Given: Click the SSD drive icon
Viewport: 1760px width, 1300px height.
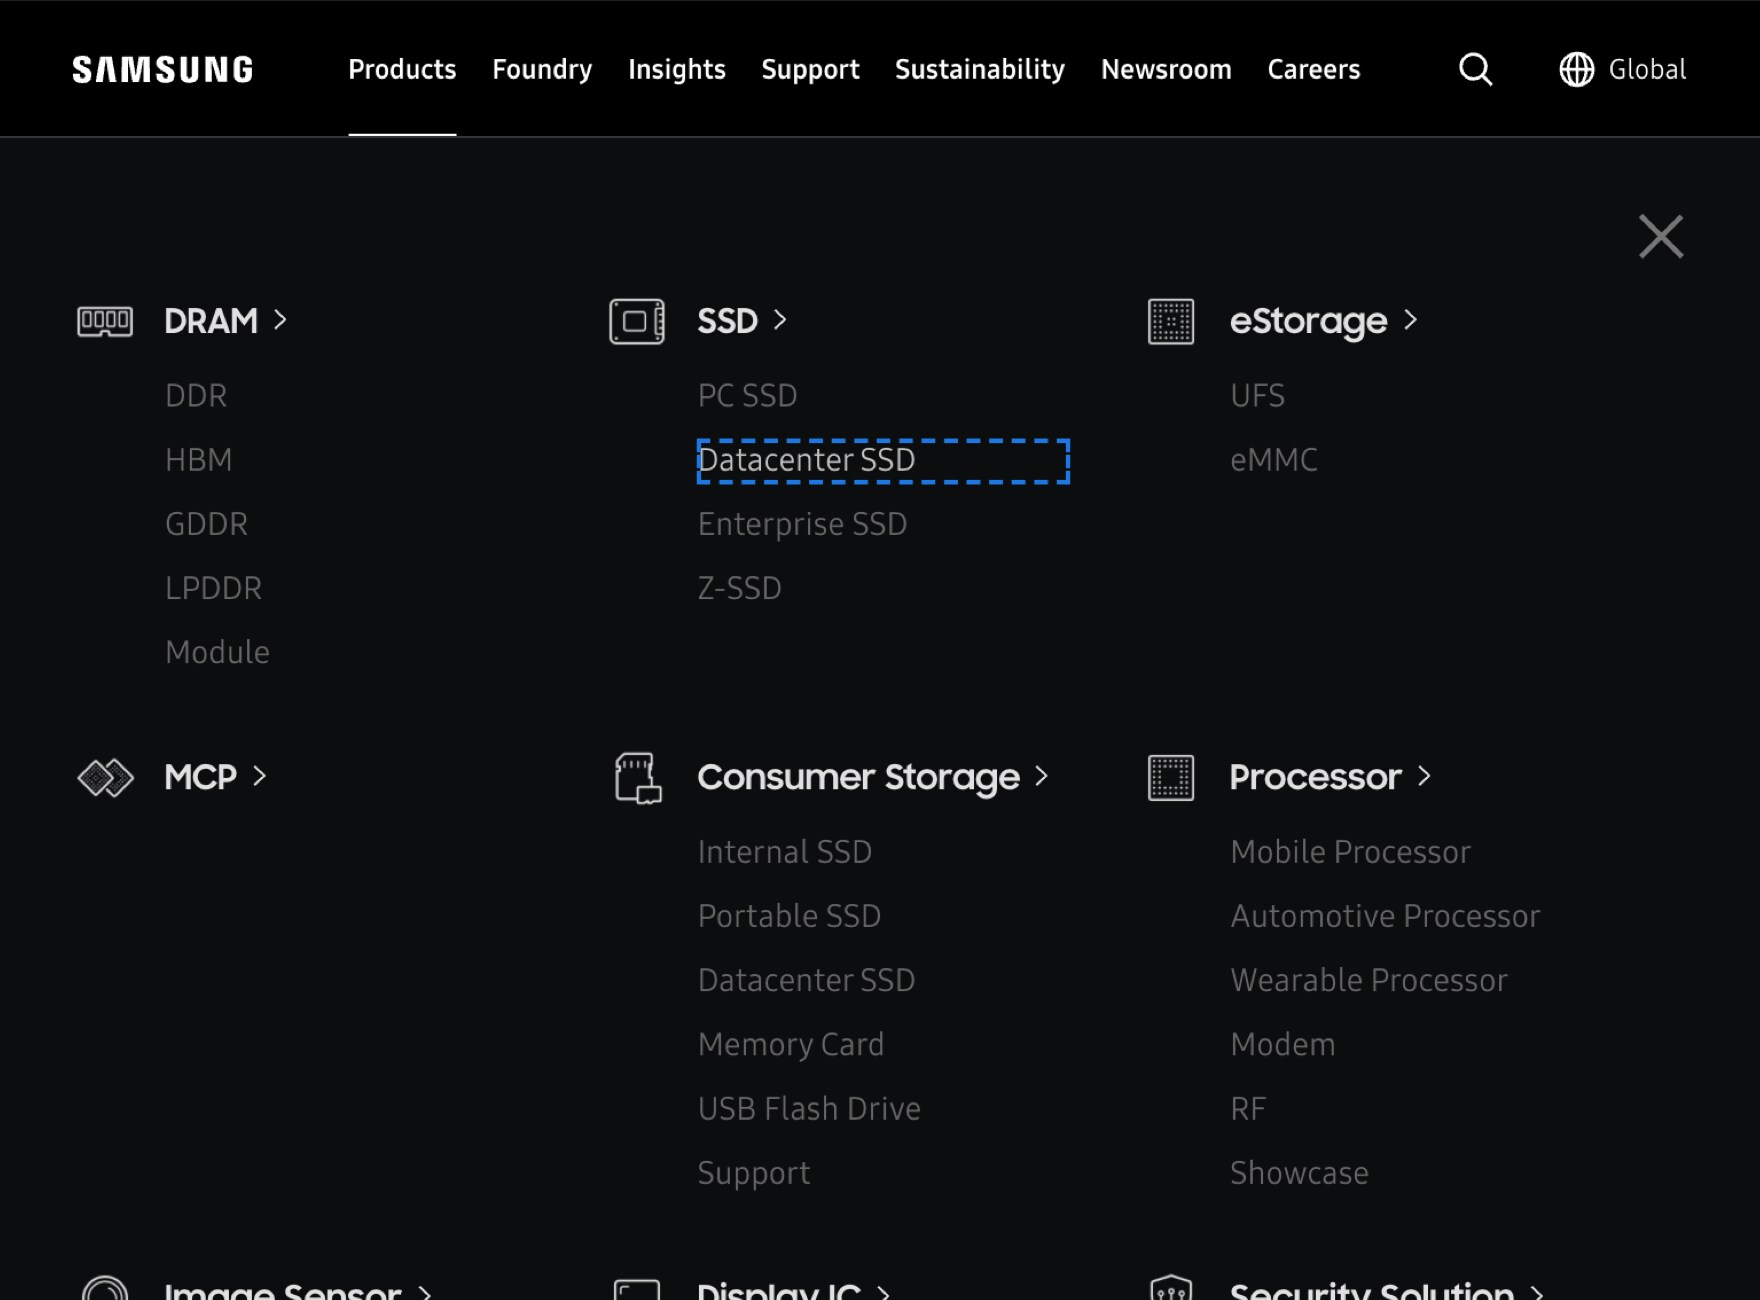Looking at the screenshot, I should 637,321.
